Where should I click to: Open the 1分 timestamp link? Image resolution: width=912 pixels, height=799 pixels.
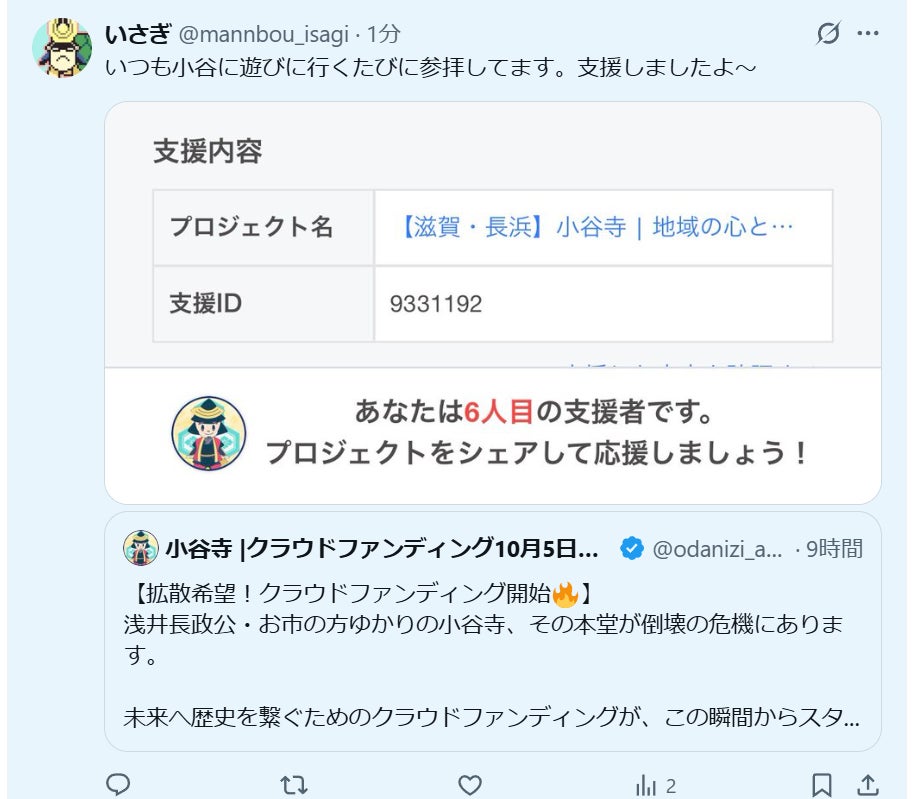click(x=383, y=34)
